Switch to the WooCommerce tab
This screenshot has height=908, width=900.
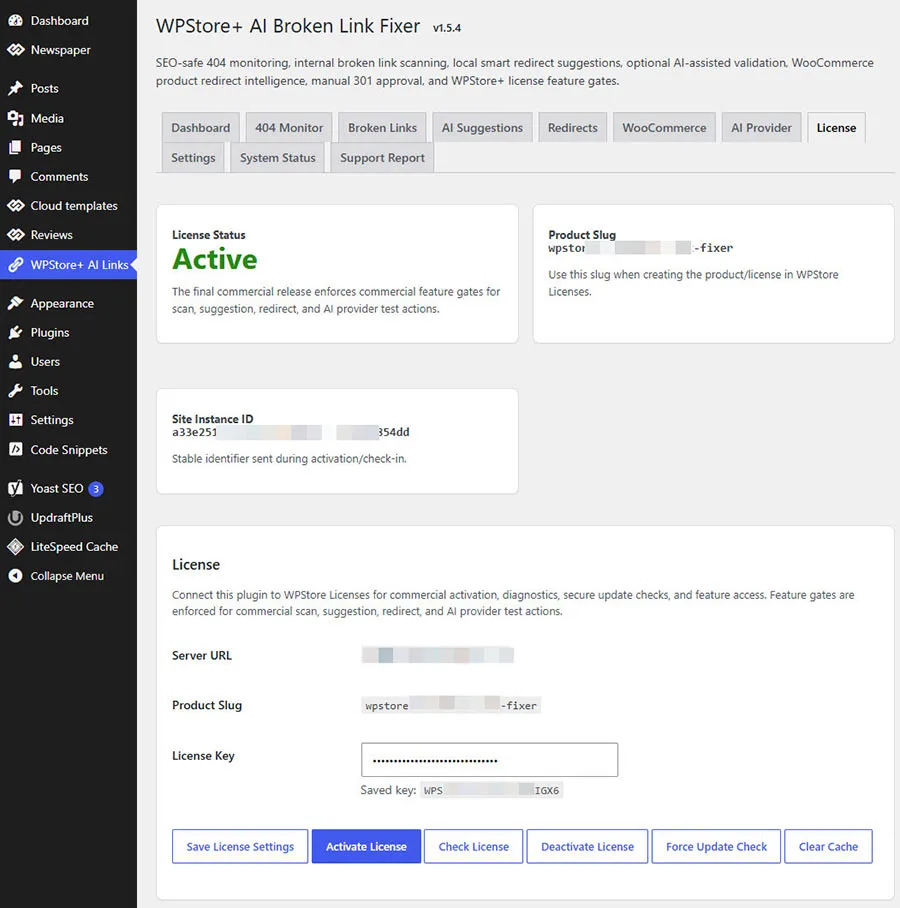664,127
